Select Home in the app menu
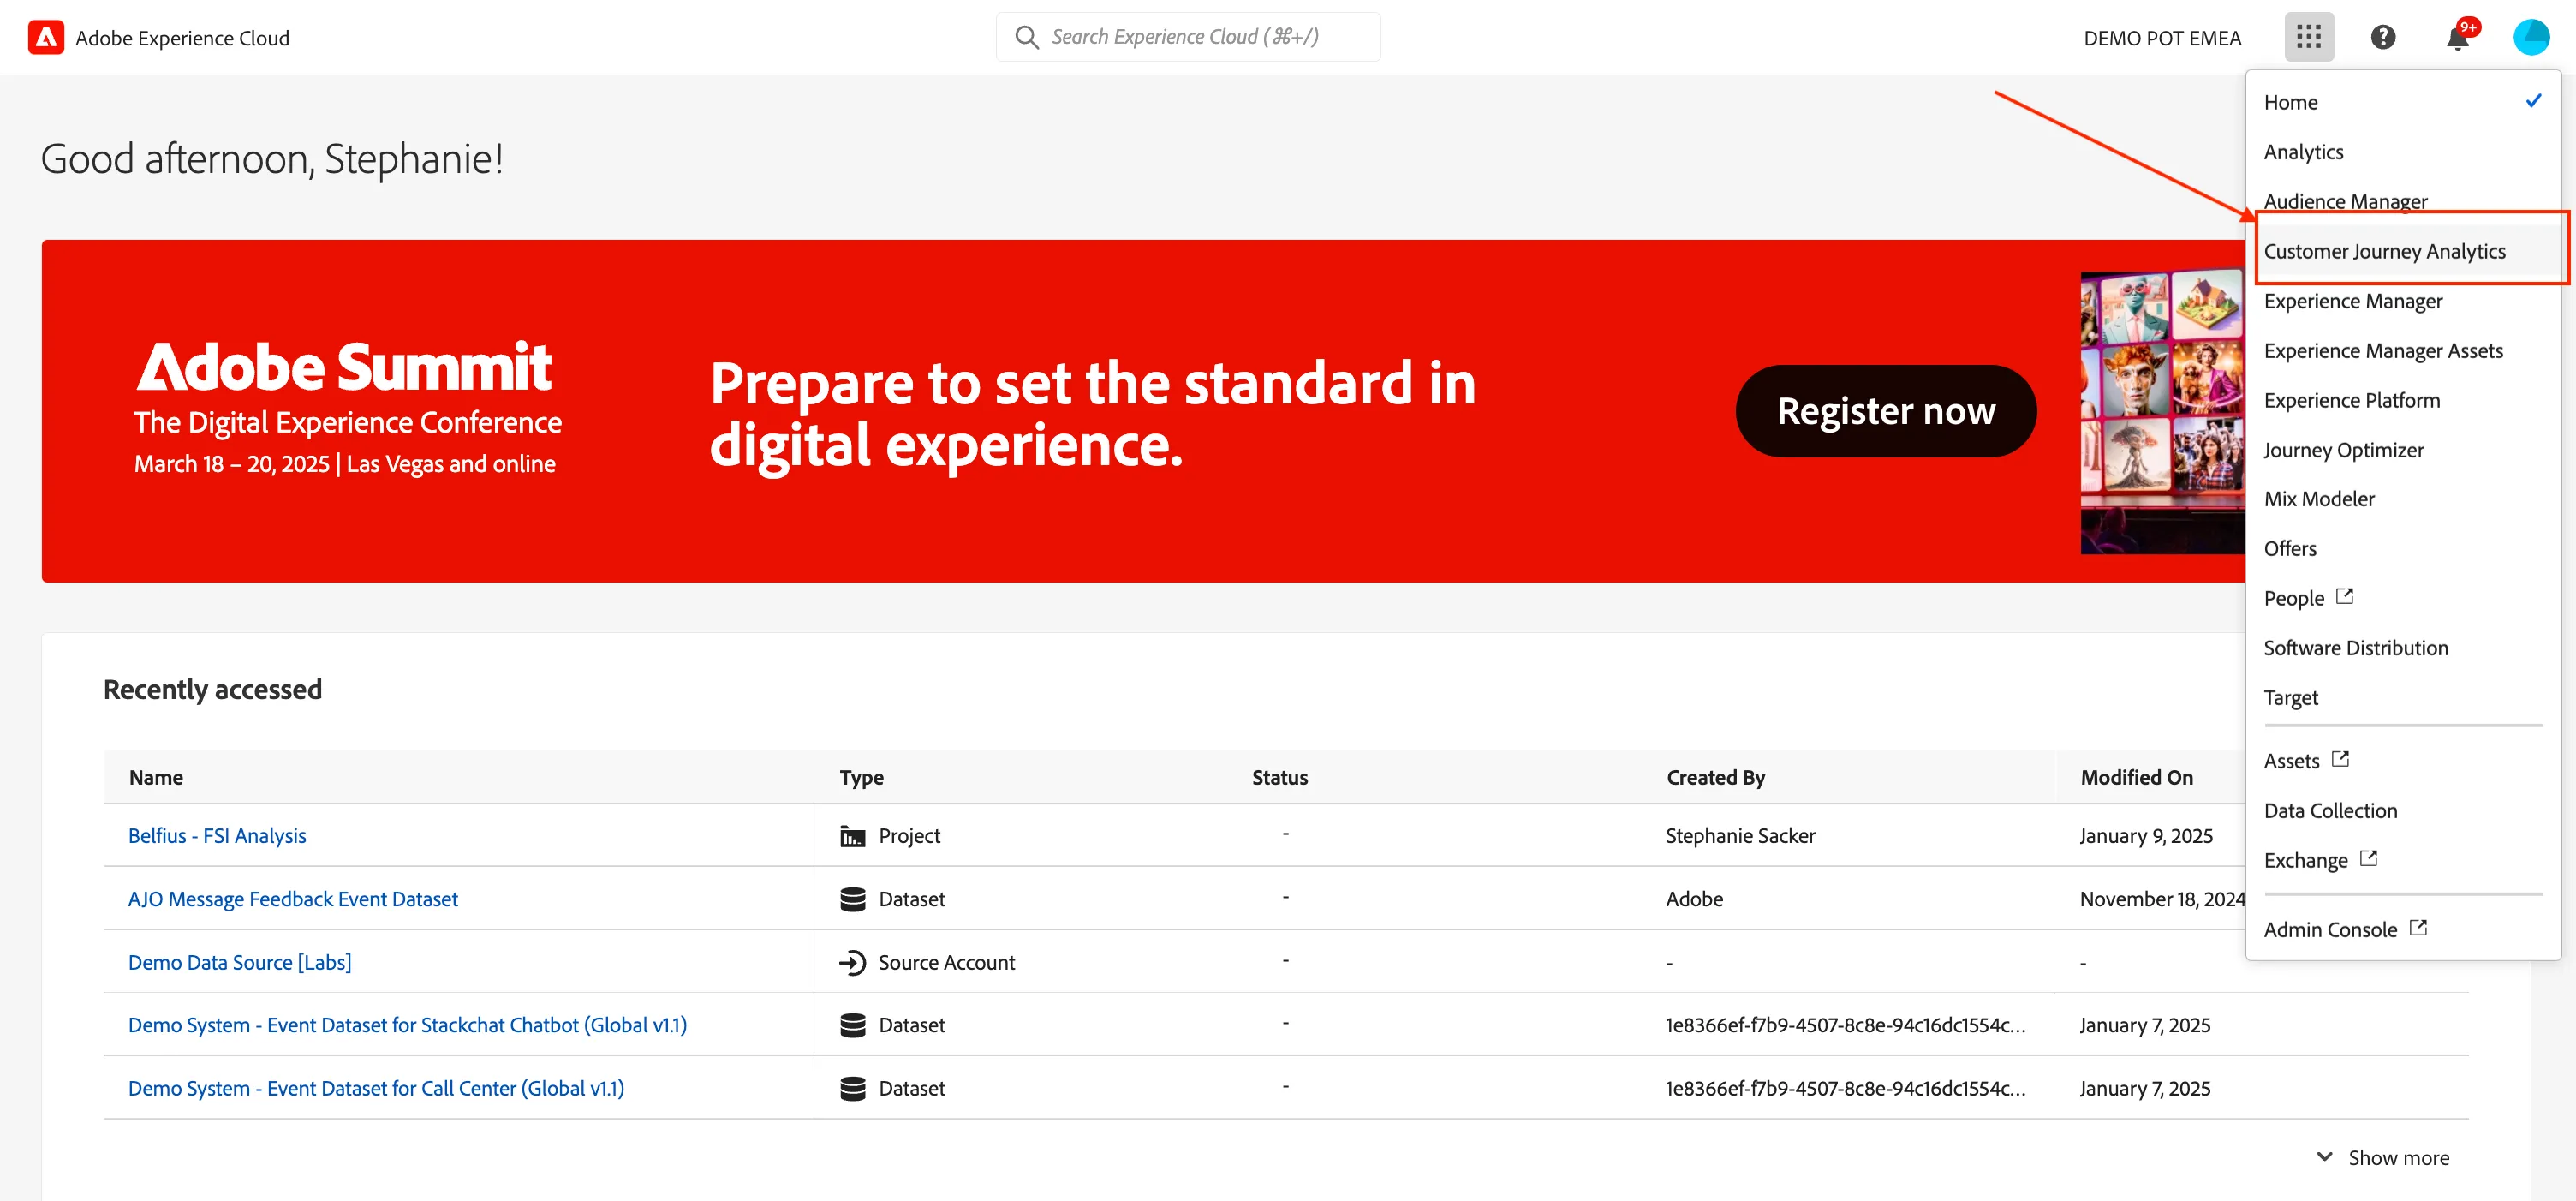This screenshot has width=2576, height=1201. 2402,102
